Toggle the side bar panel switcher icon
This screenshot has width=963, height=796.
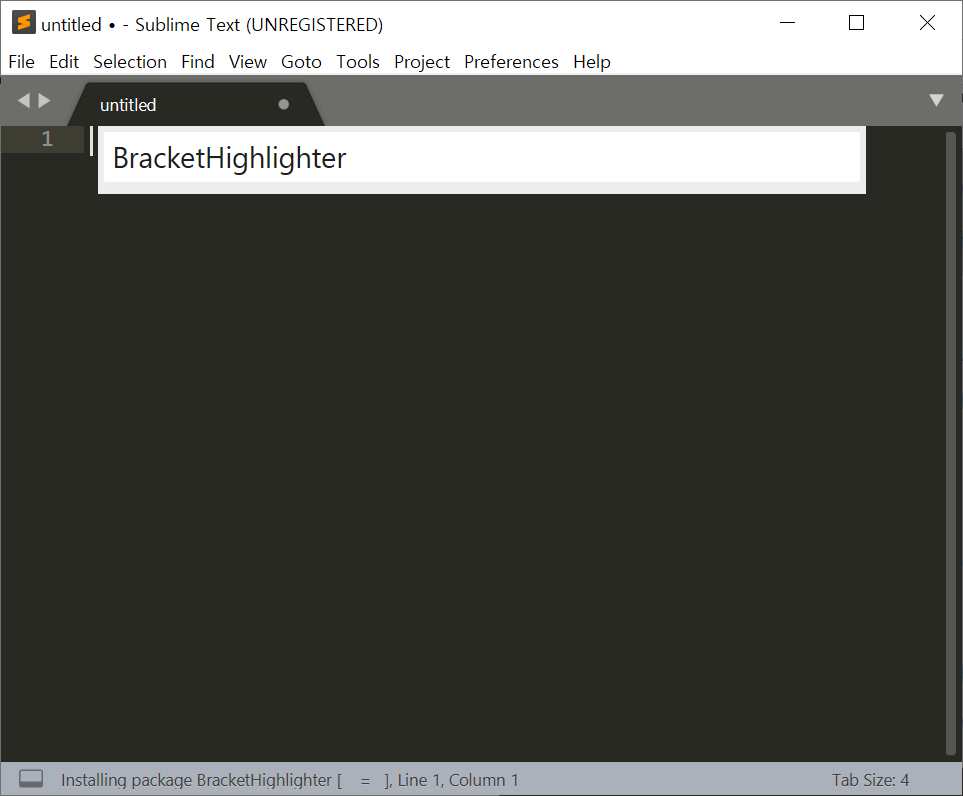(31, 779)
